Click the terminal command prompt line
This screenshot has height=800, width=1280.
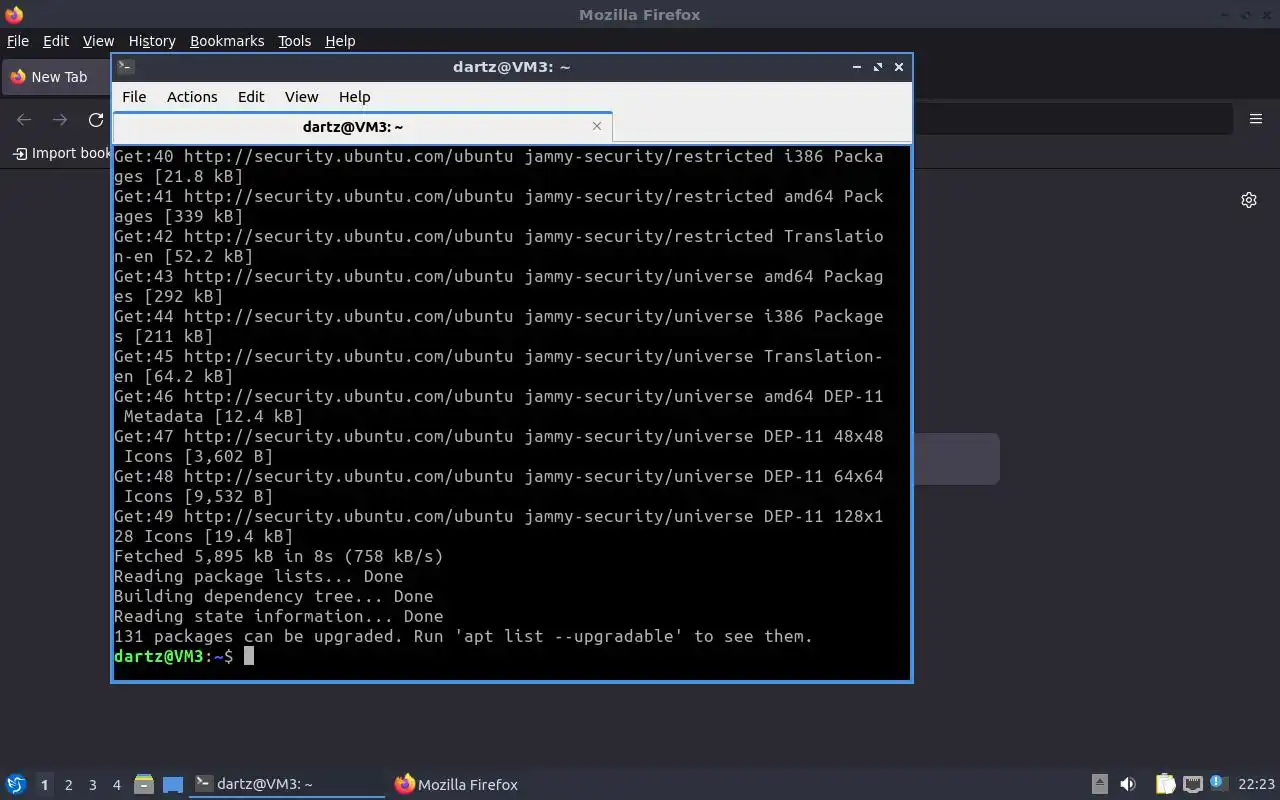(184, 656)
